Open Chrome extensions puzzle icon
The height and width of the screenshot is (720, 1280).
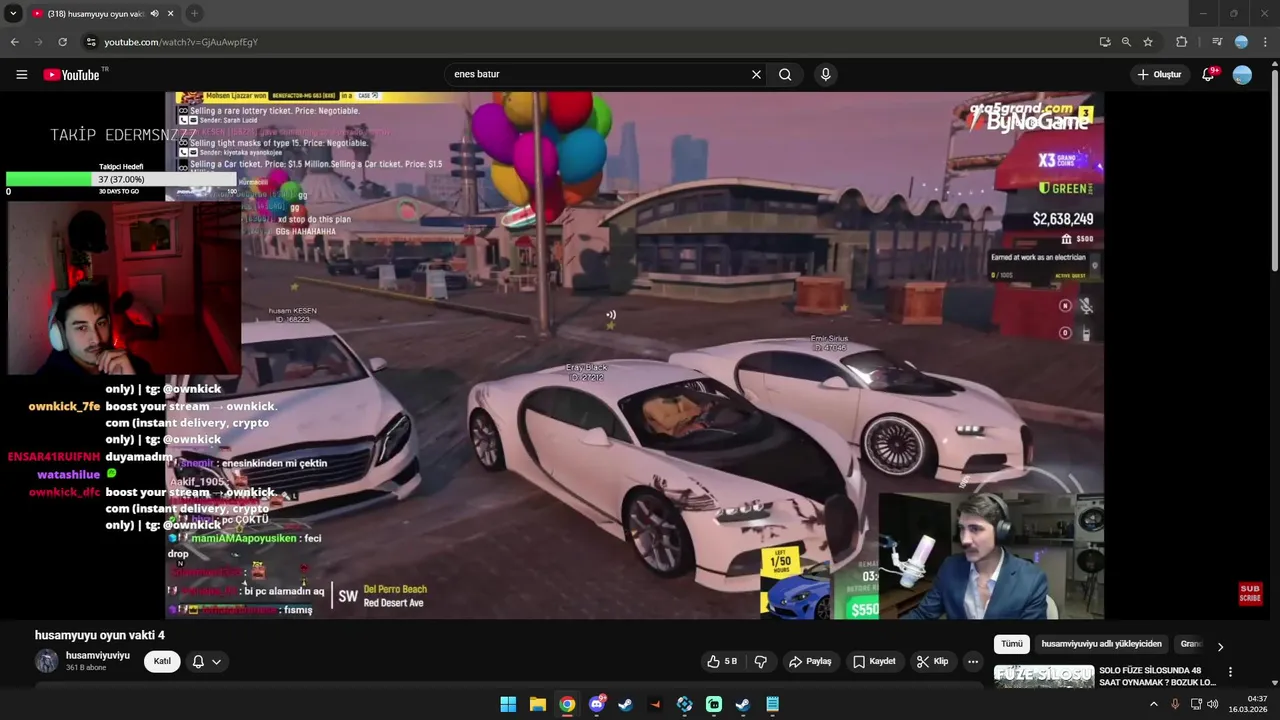point(1182,42)
